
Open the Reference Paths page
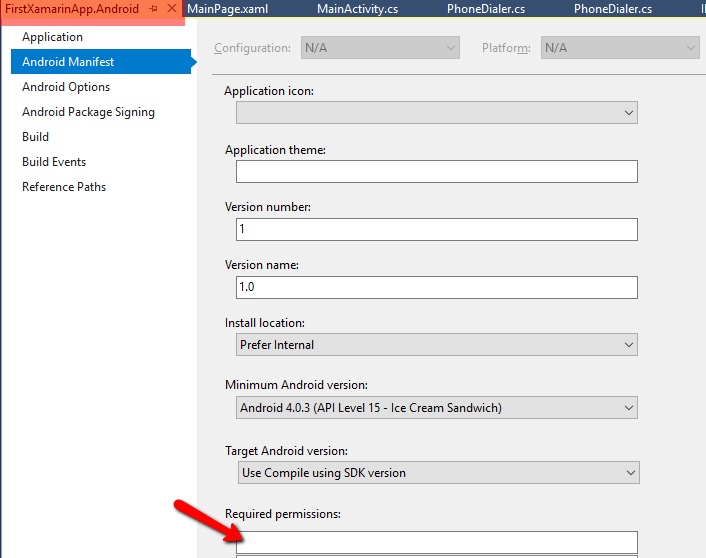pyautogui.click(x=64, y=187)
